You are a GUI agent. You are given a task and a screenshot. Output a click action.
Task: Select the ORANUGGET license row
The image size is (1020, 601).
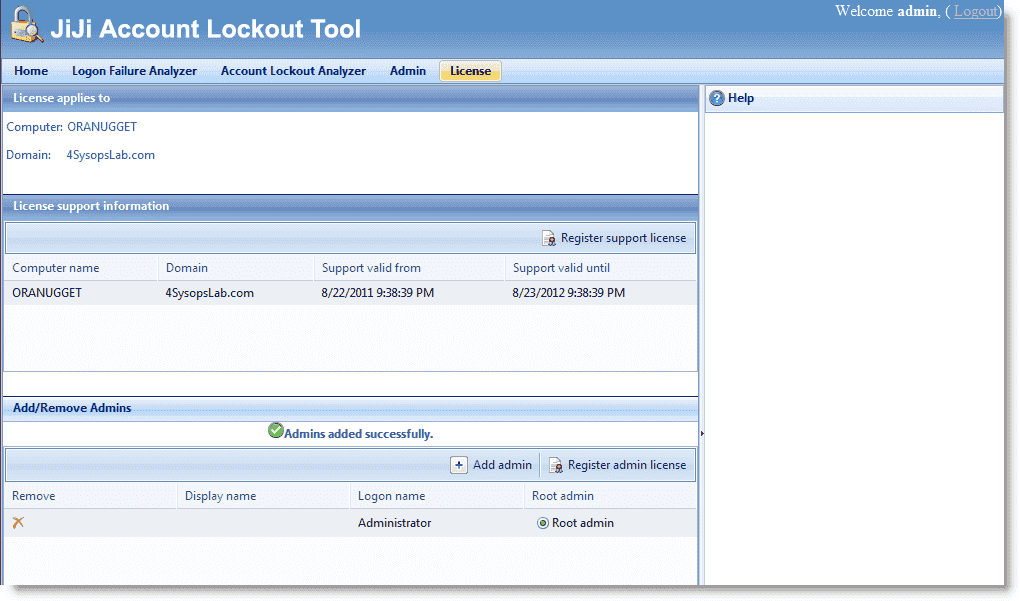pos(350,293)
